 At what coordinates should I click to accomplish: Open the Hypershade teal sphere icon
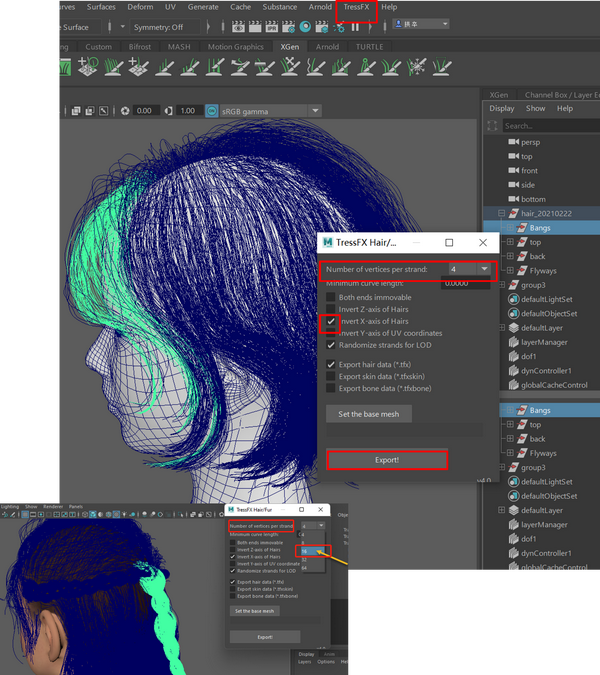[305, 27]
